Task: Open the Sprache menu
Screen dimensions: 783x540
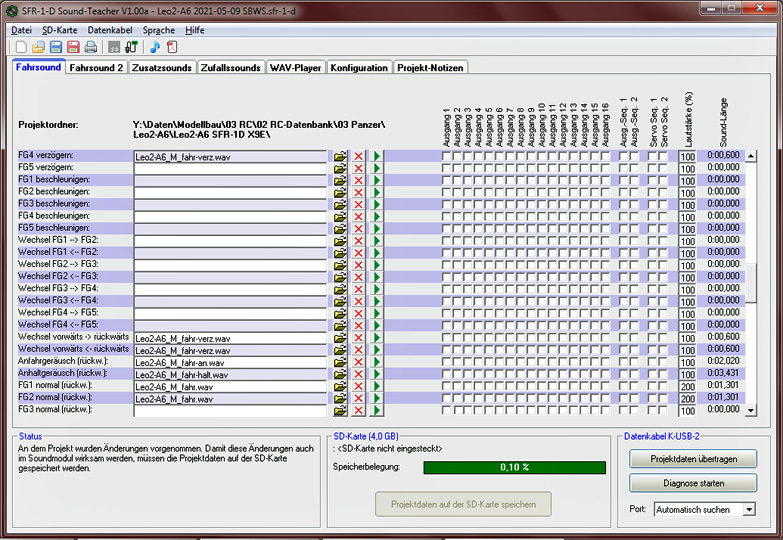Action: 159,30
